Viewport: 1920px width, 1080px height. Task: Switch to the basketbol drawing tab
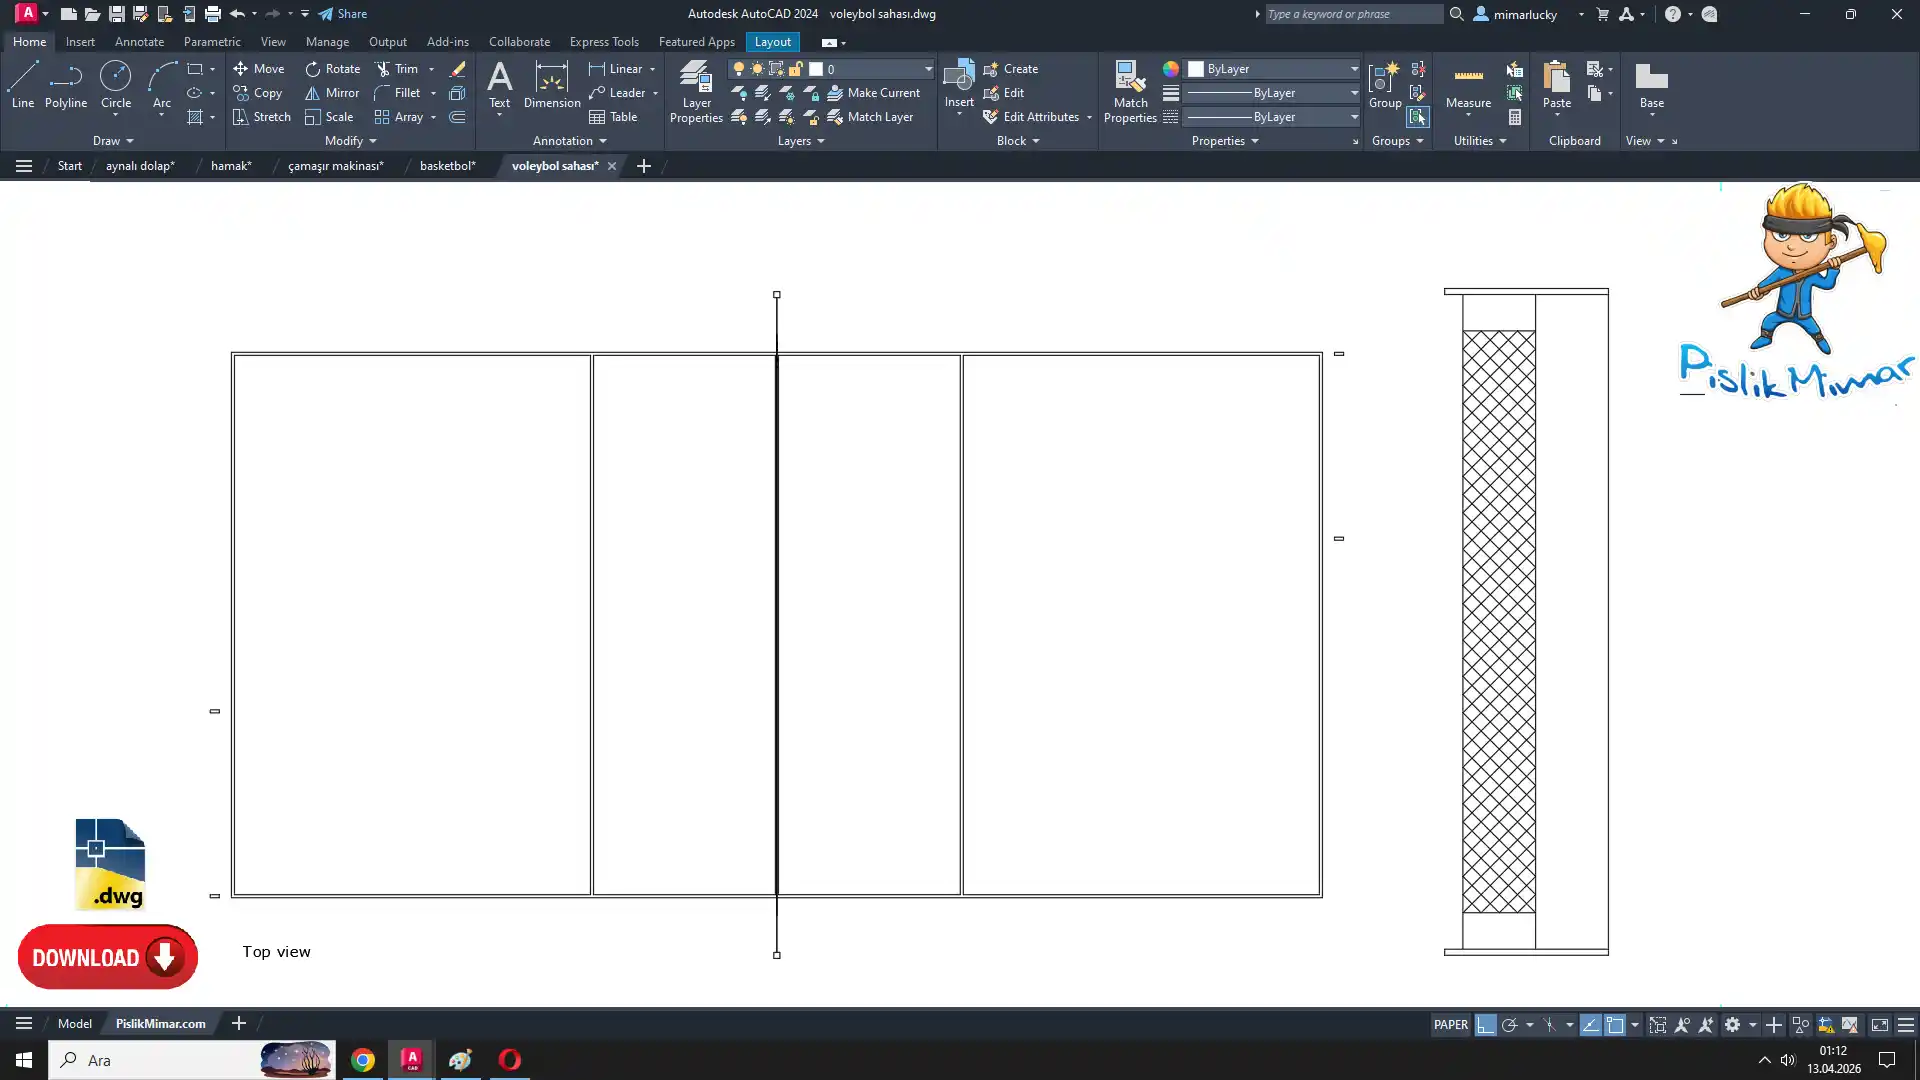447,166
